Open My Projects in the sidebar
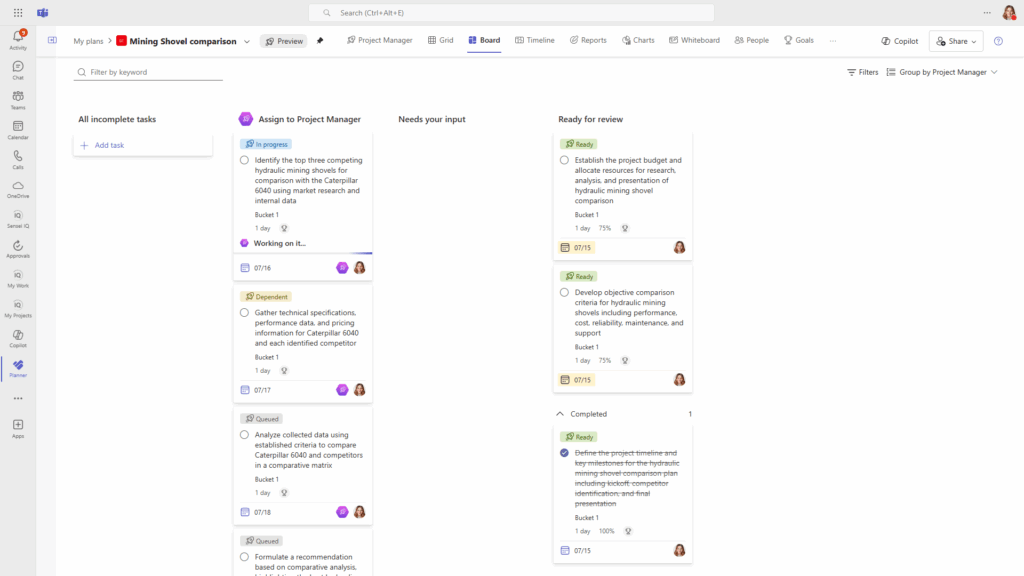1024x576 pixels. coord(18,309)
